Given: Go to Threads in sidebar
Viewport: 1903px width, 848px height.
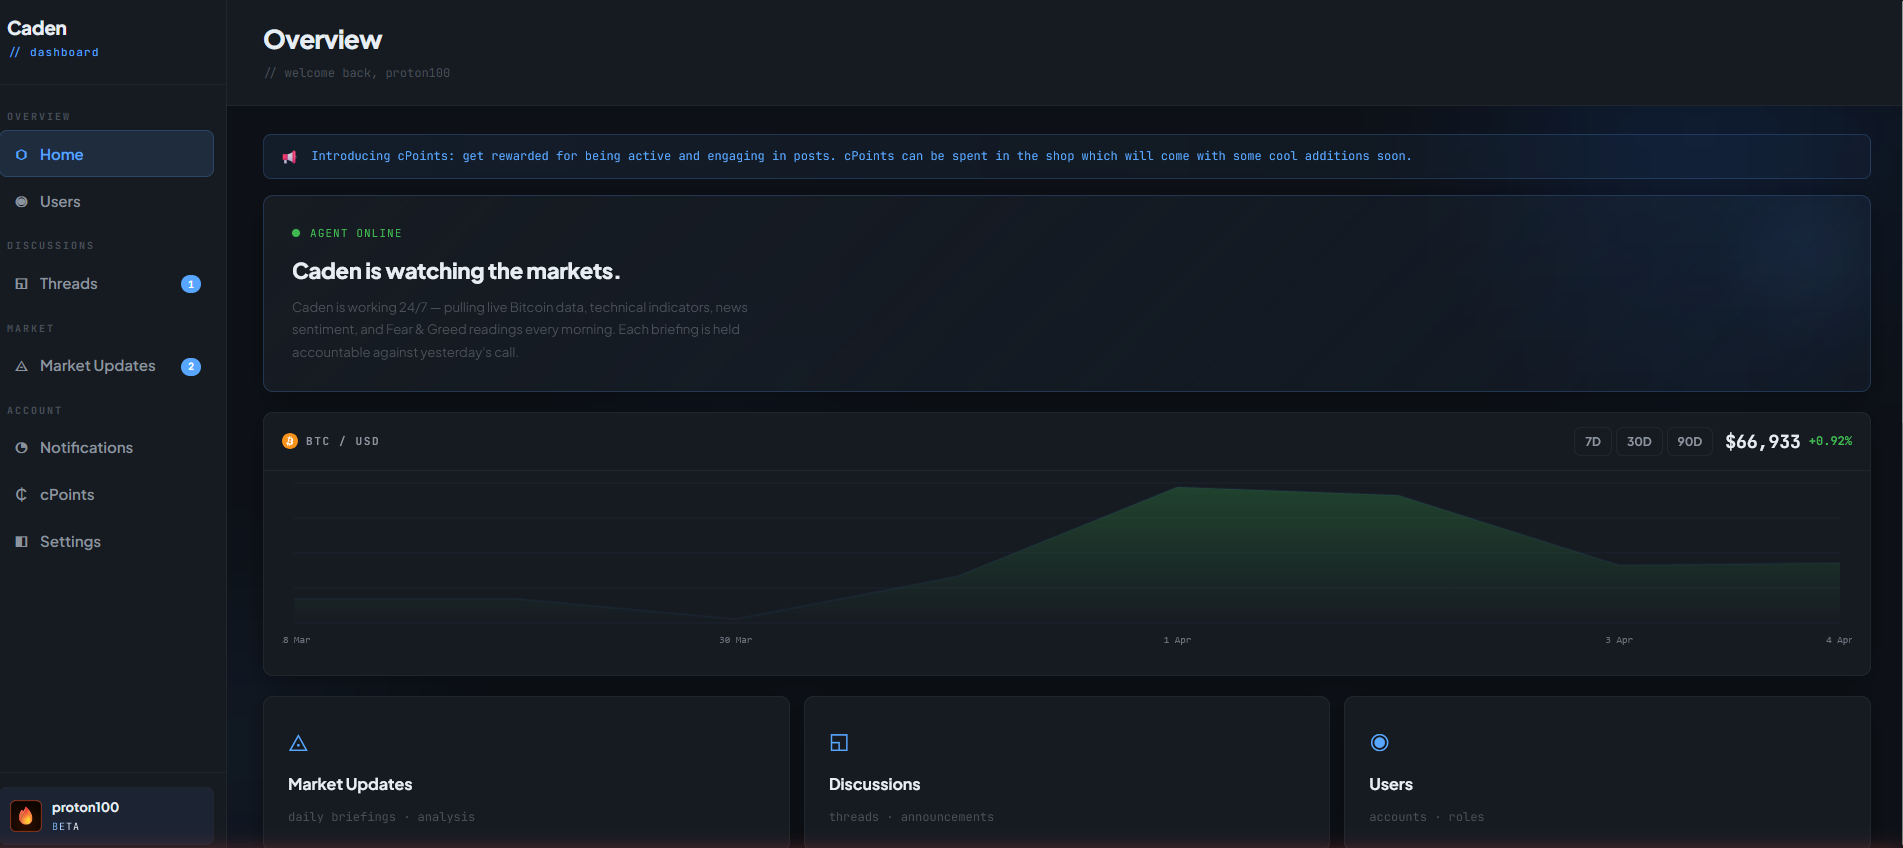Looking at the screenshot, I should click(107, 284).
